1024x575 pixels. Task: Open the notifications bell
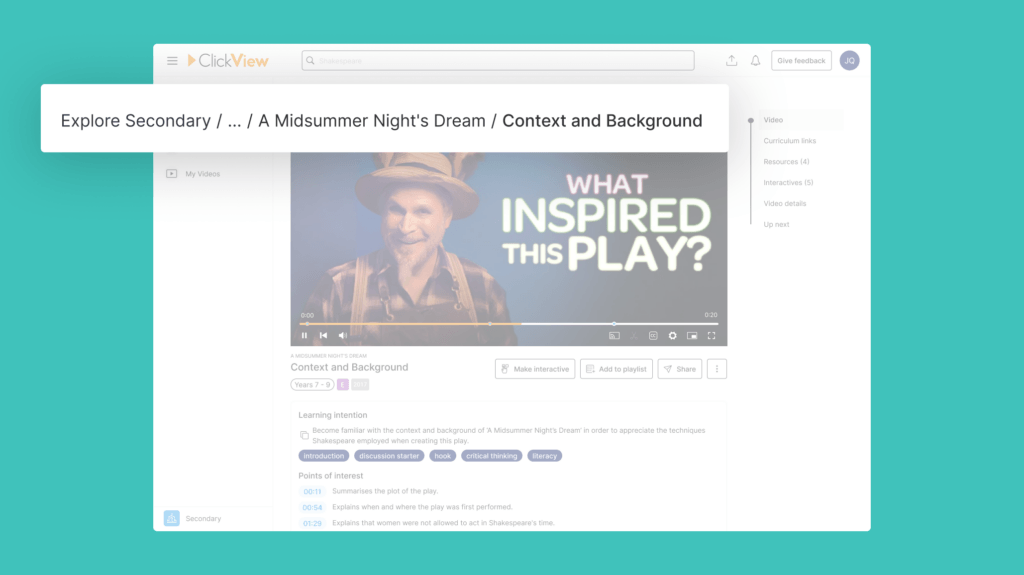point(755,61)
